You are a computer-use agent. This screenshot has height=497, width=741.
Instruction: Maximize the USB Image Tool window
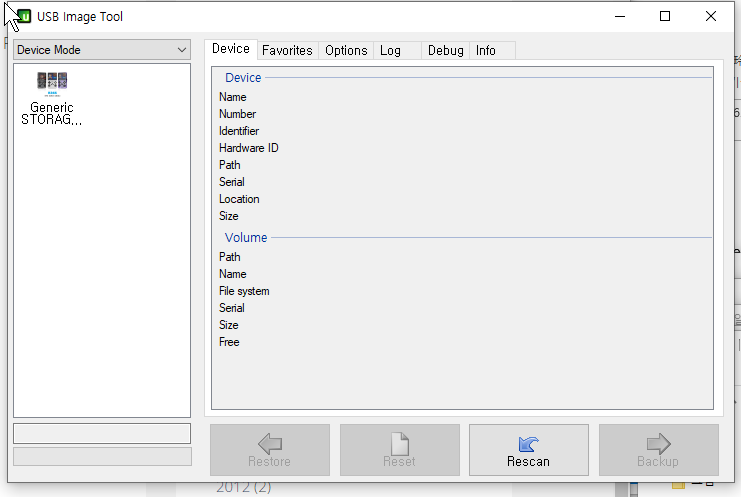665,17
